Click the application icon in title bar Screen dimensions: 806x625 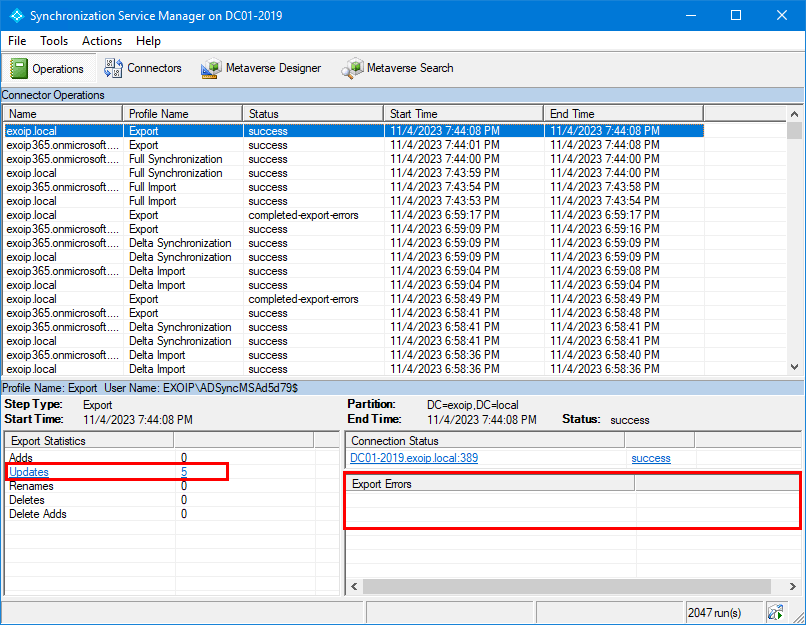coord(15,16)
